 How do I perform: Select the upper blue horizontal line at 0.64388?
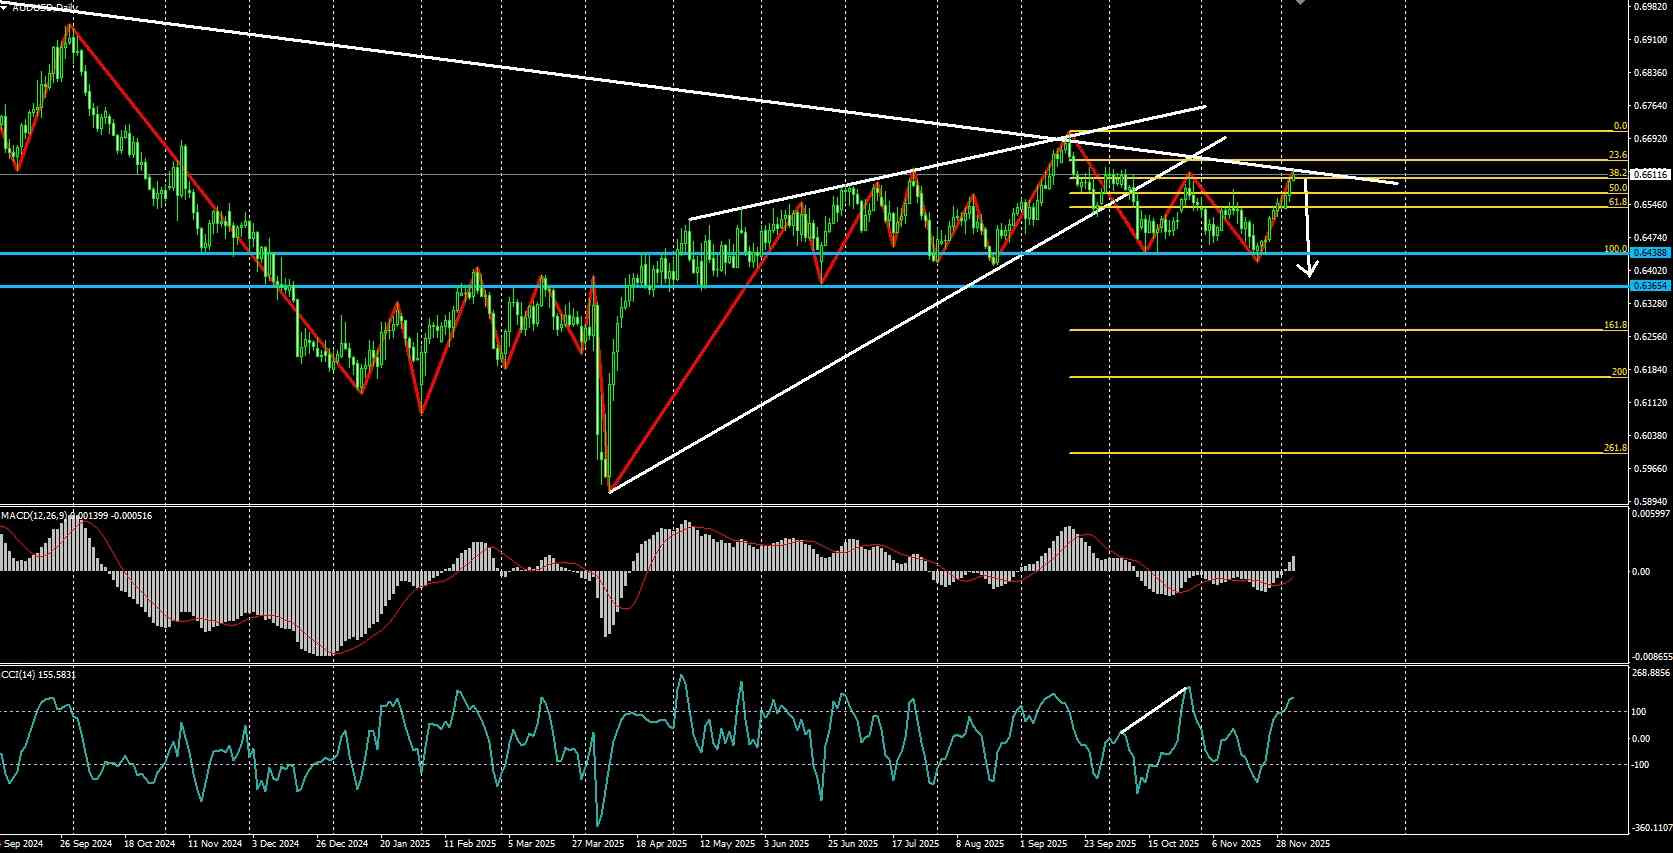point(815,253)
